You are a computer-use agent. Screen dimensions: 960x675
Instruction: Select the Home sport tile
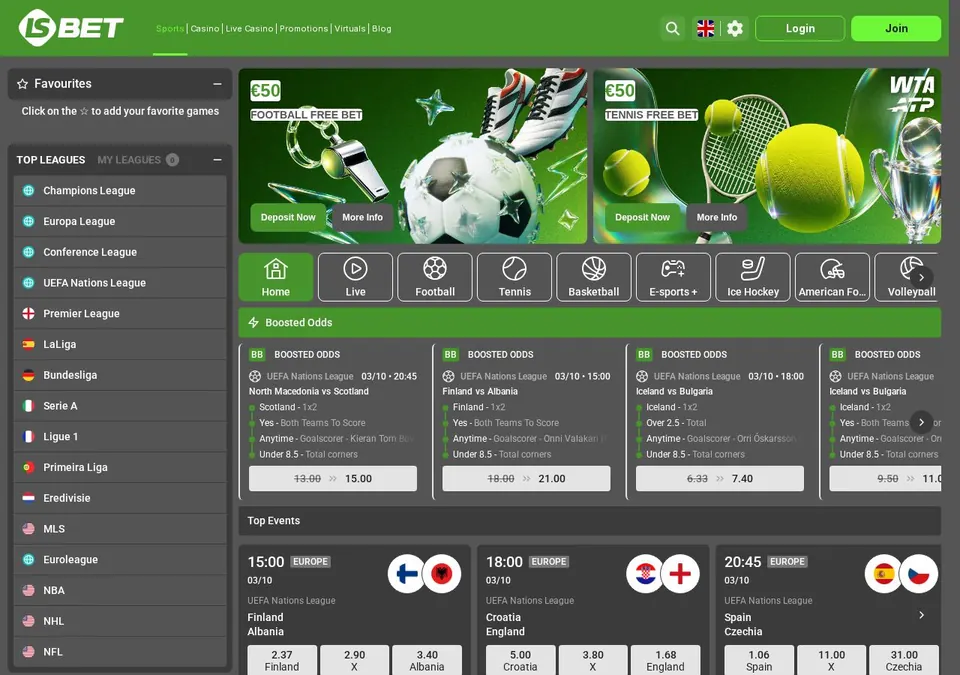(x=276, y=277)
